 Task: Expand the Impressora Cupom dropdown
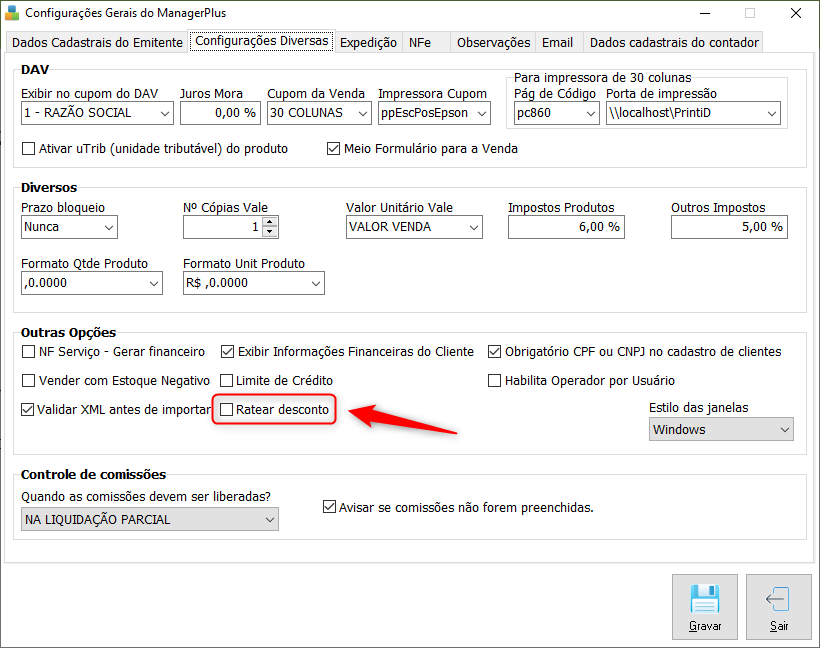434,113
